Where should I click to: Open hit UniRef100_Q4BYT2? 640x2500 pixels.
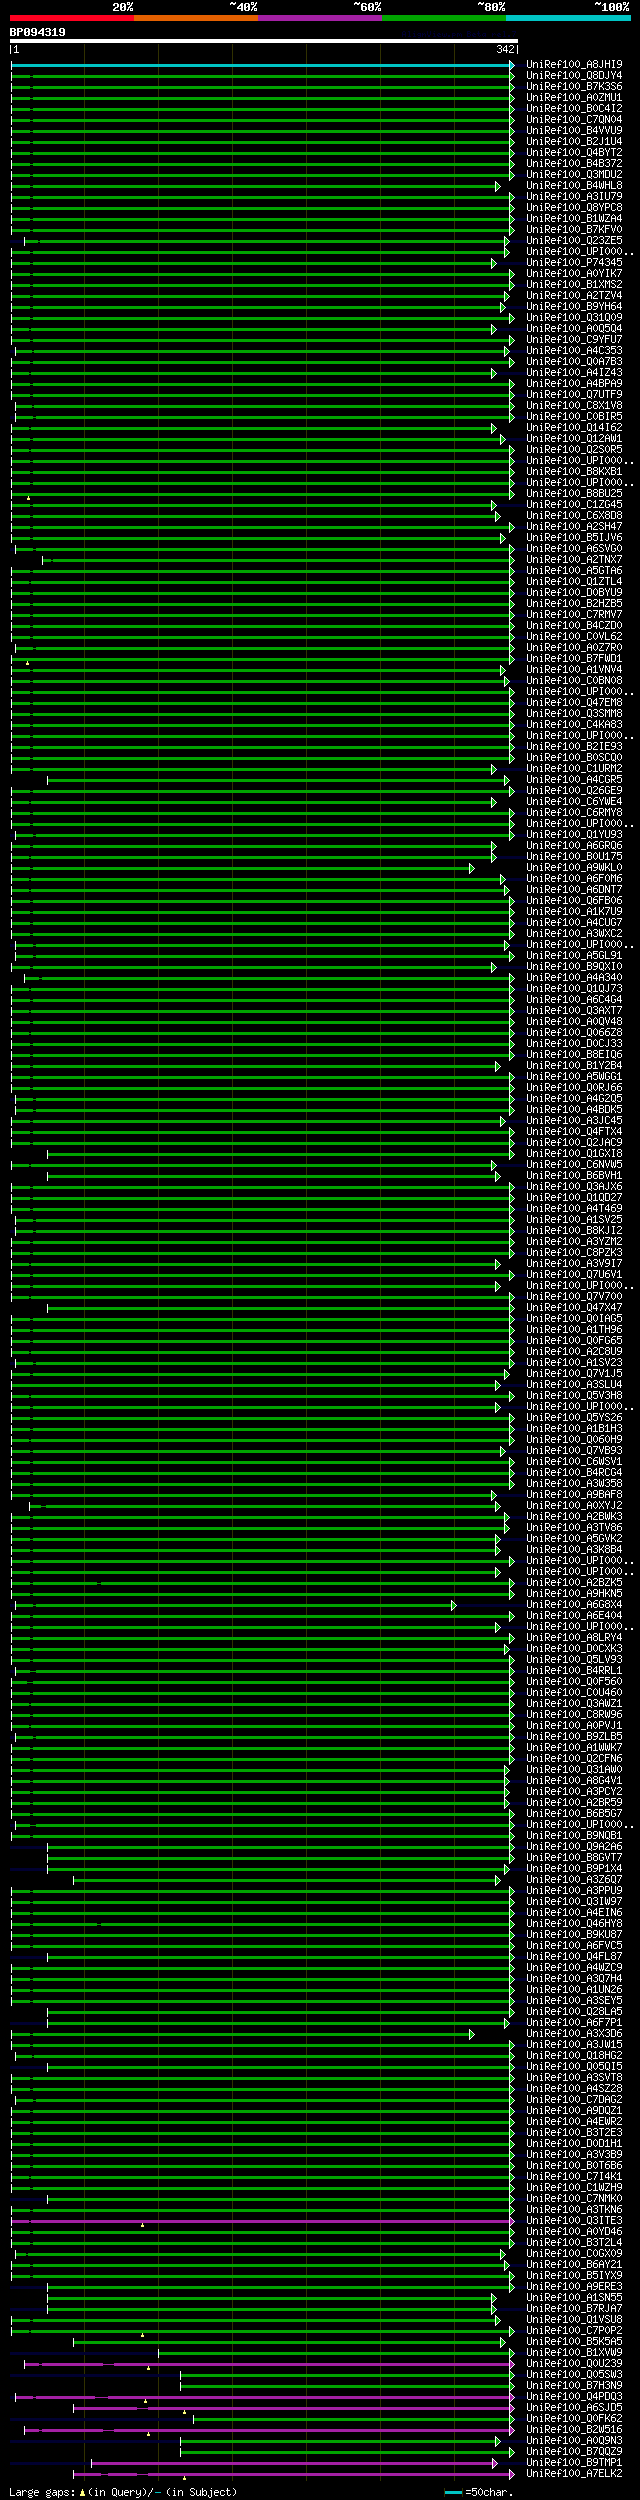(x=574, y=153)
